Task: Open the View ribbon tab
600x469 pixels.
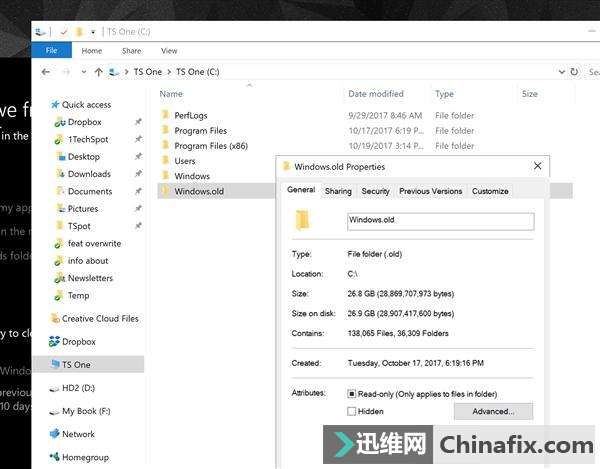Action: (169, 50)
